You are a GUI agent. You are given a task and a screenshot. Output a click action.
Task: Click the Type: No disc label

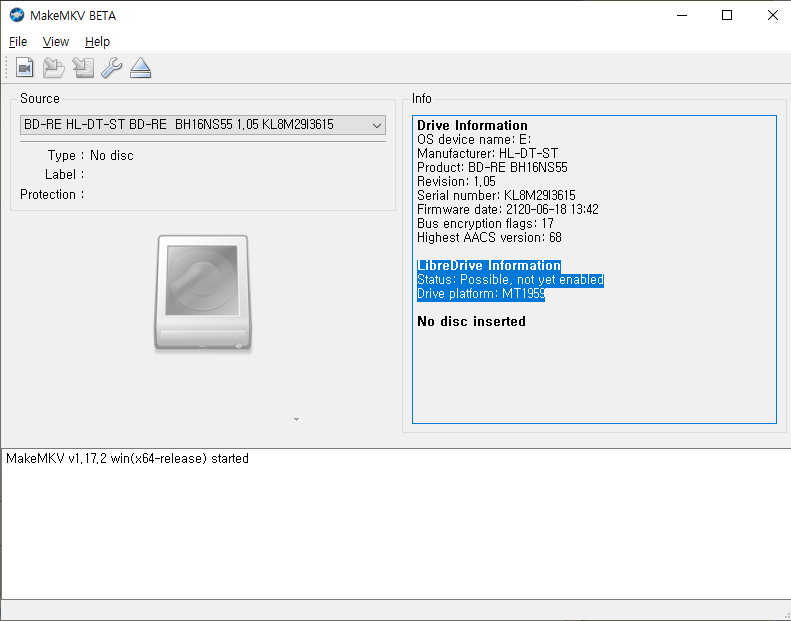coord(91,155)
